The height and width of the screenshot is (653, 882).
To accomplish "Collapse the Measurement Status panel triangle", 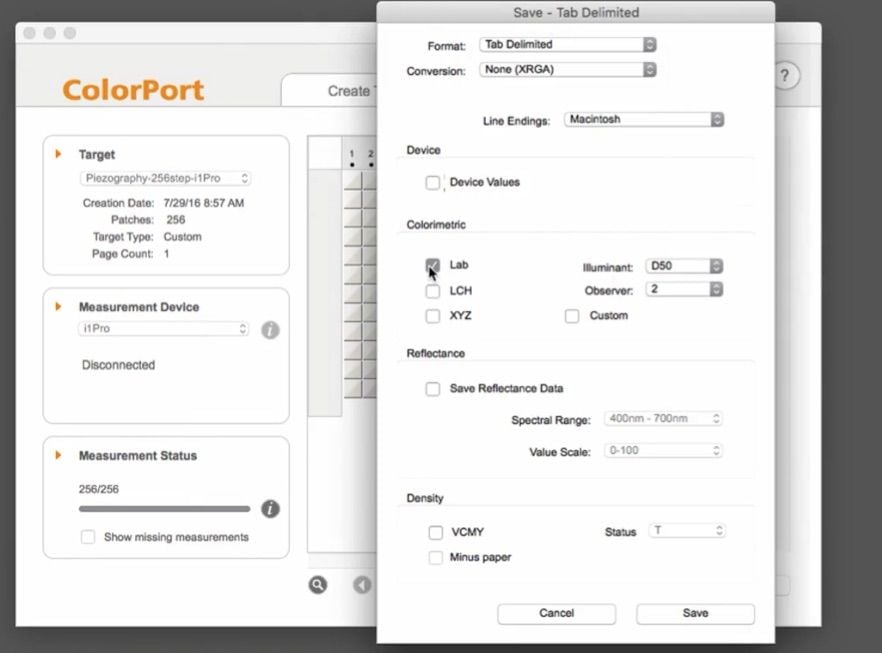I will pyautogui.click(x=59, y=455).
